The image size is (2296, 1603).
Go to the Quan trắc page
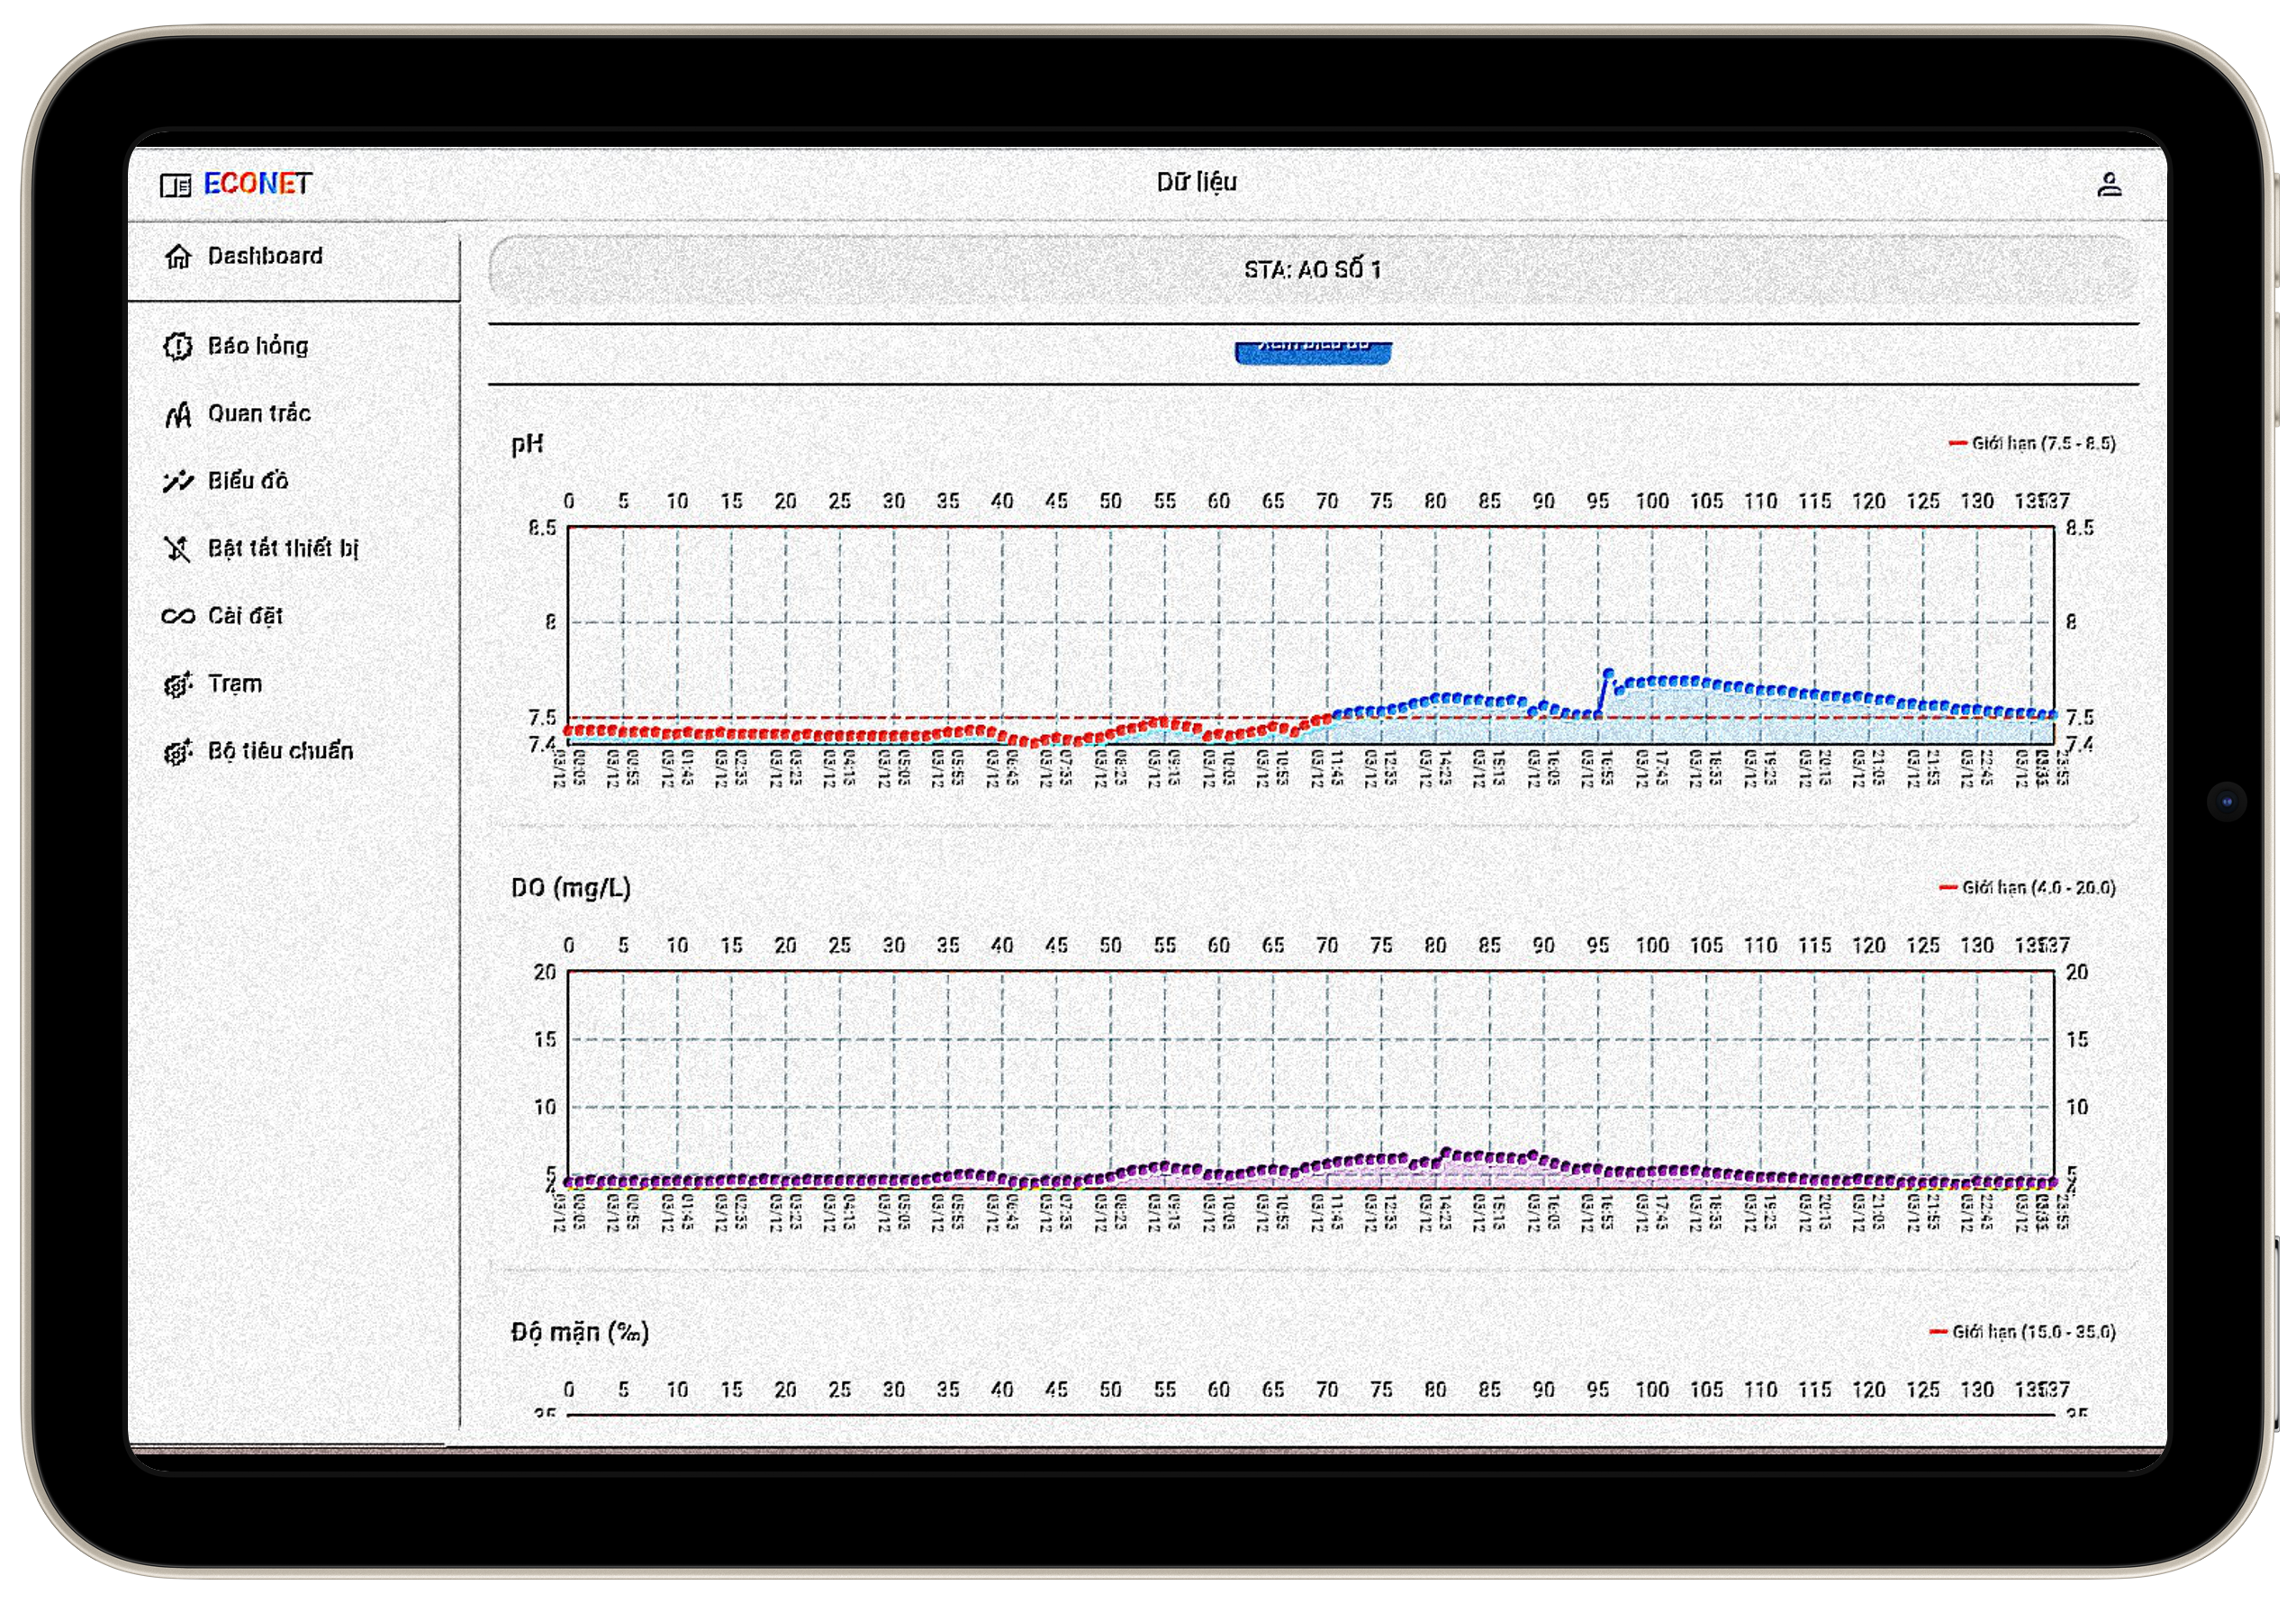(259, 413)
